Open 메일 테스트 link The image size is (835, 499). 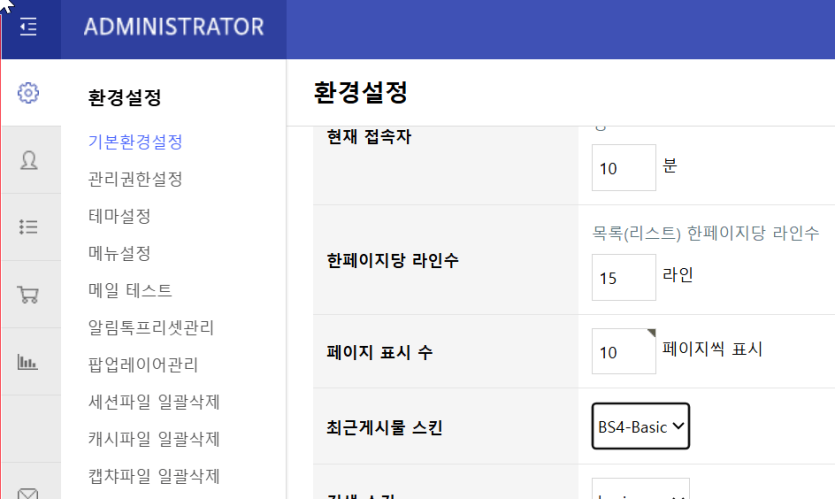(130, 291)
